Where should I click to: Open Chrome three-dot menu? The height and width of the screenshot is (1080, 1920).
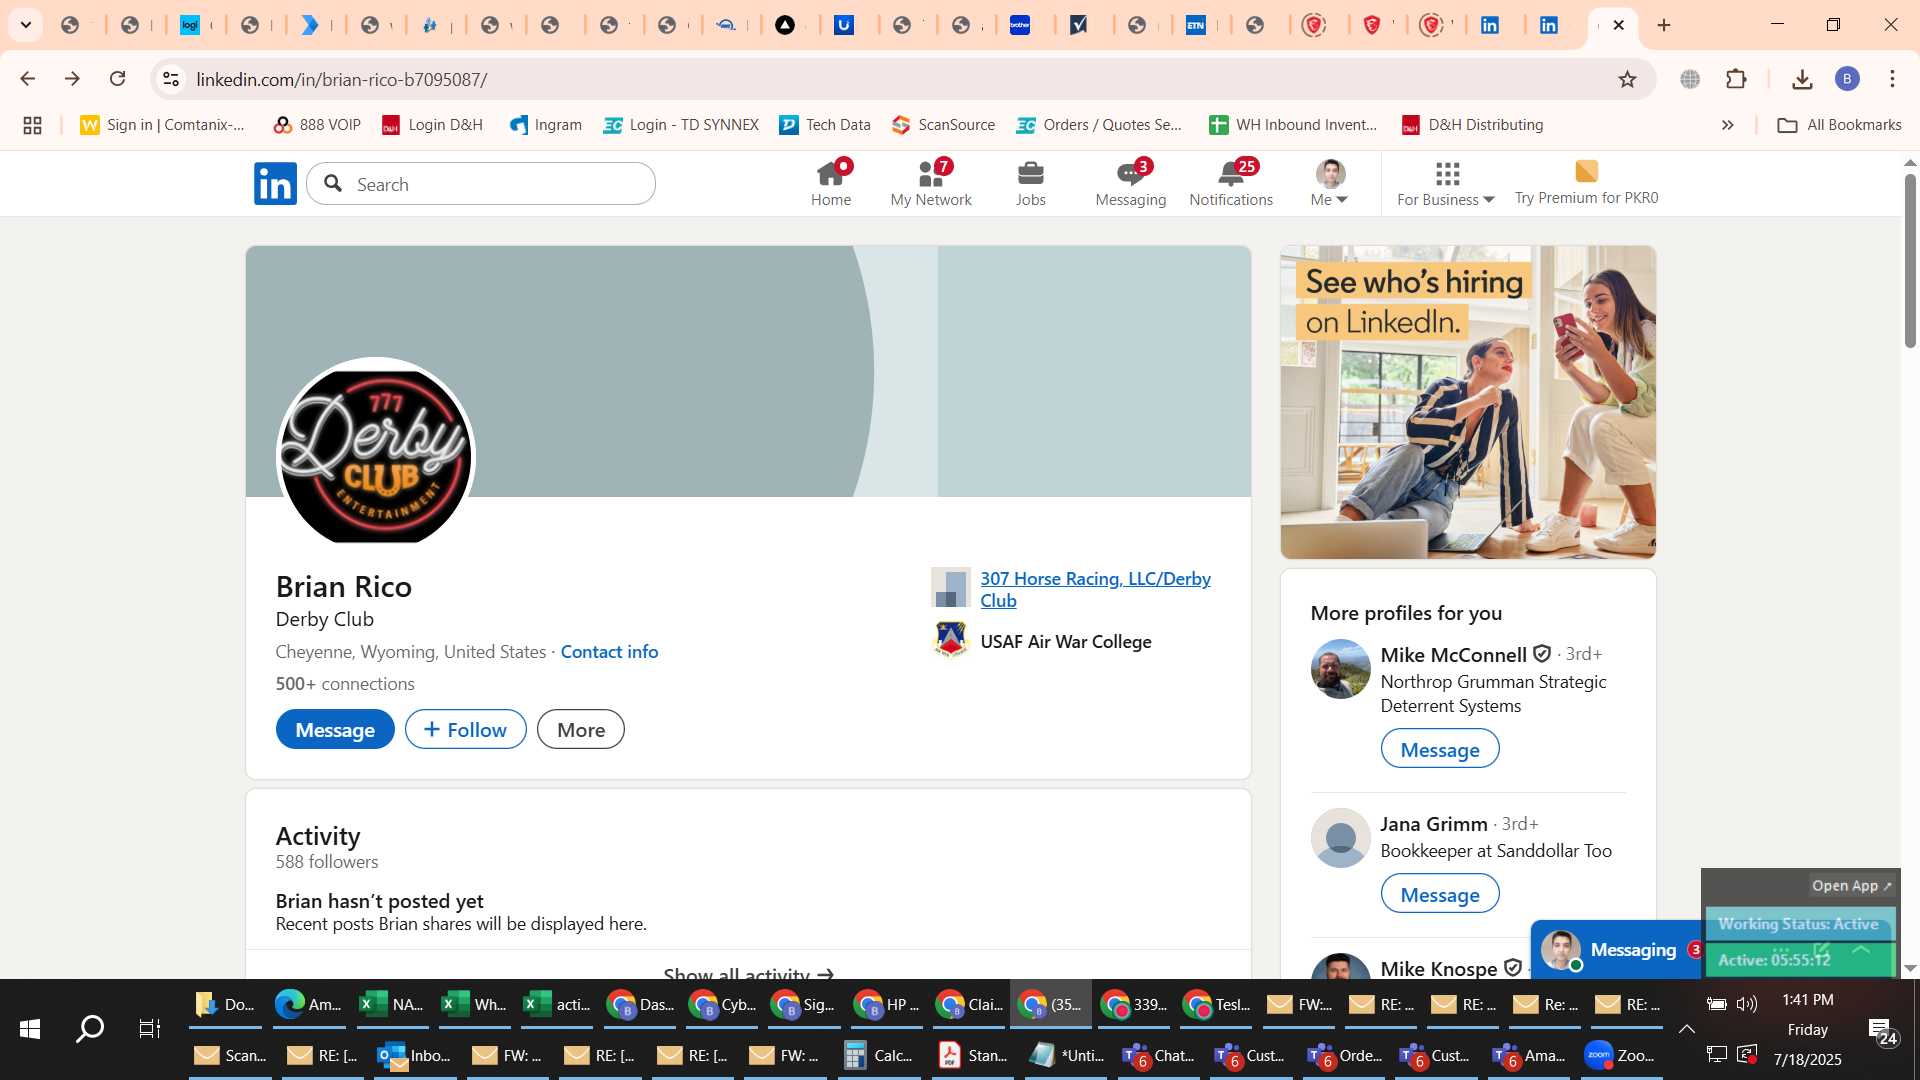pos(1892,79)
